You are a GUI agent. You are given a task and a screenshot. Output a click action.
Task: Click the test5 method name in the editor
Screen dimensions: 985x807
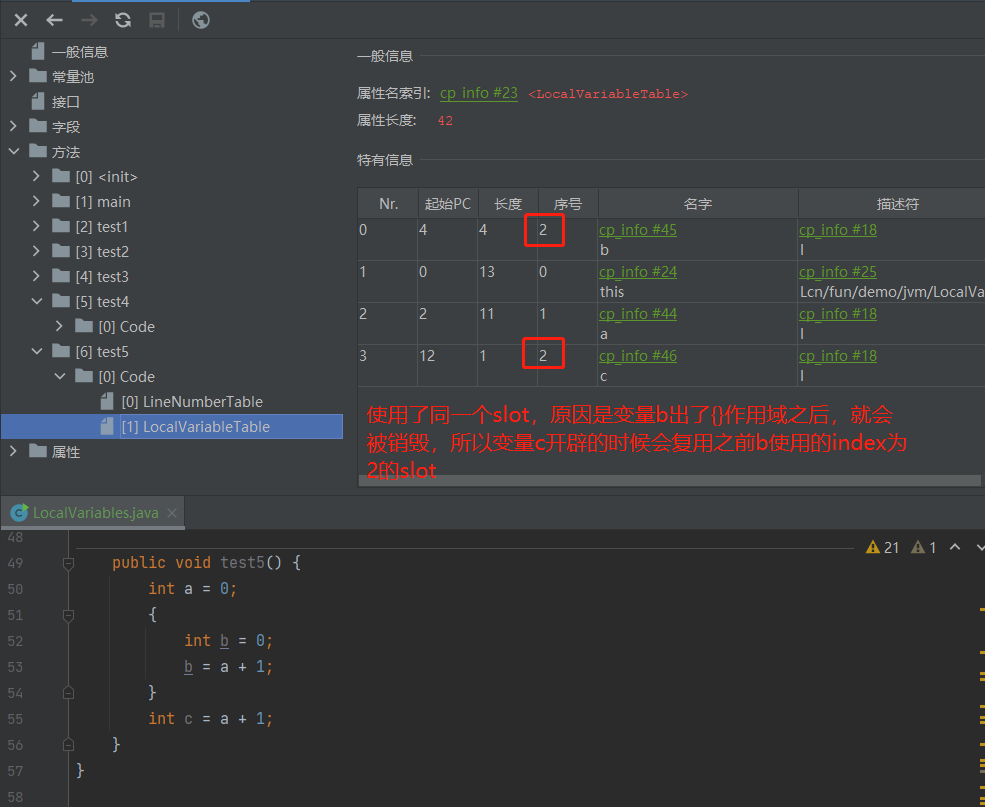(x=242, y=562)
